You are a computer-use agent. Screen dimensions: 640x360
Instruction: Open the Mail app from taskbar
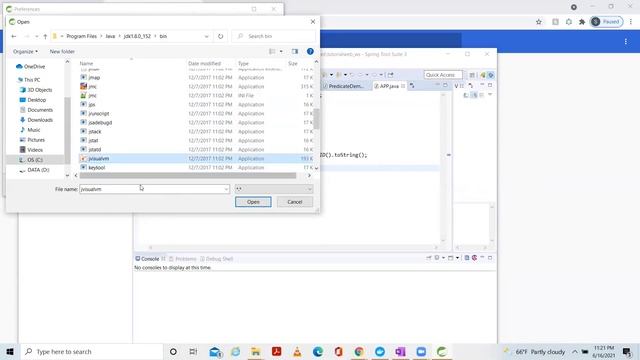tap(215, 351)
